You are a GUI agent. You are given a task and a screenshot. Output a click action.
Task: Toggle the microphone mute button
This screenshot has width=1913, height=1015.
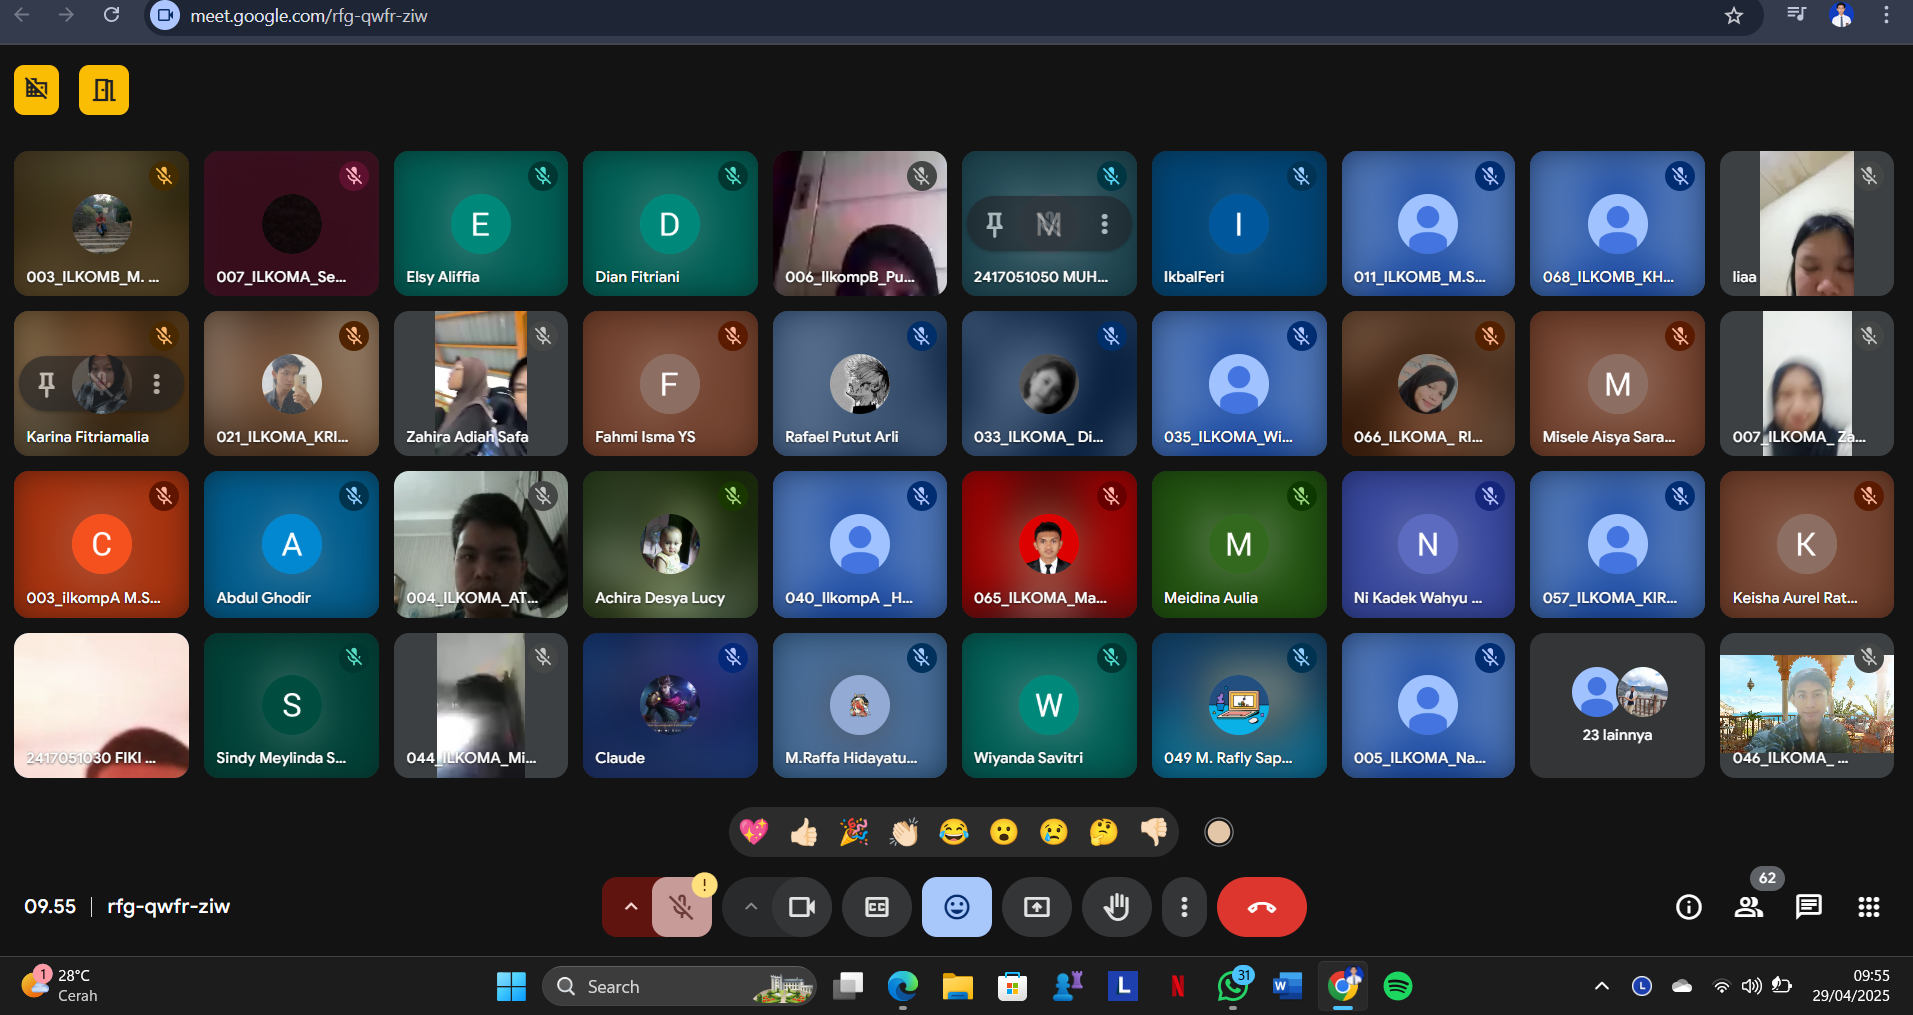(x=681, y=907)
